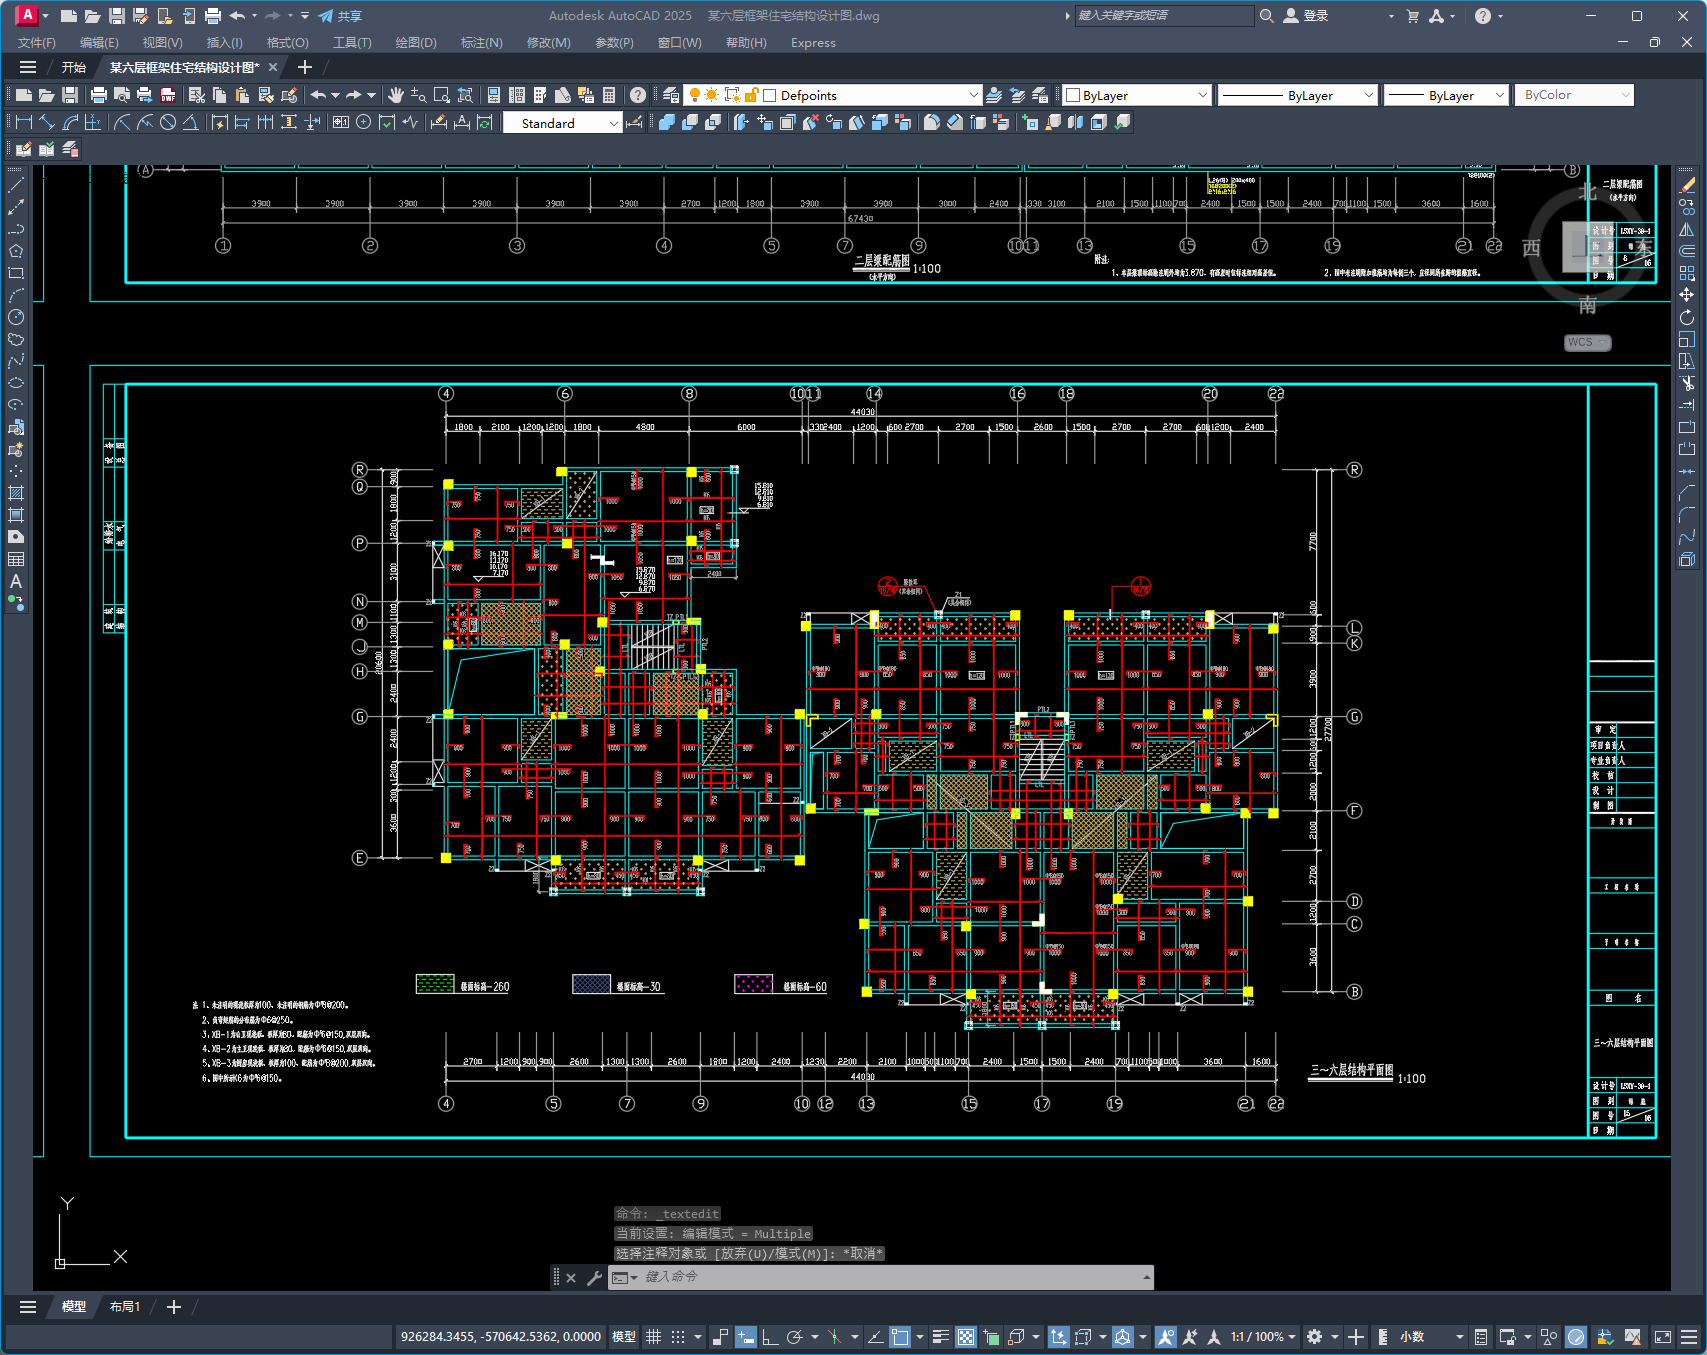
Task: Select the Aligned dimension tool
Action: [47, 122]
